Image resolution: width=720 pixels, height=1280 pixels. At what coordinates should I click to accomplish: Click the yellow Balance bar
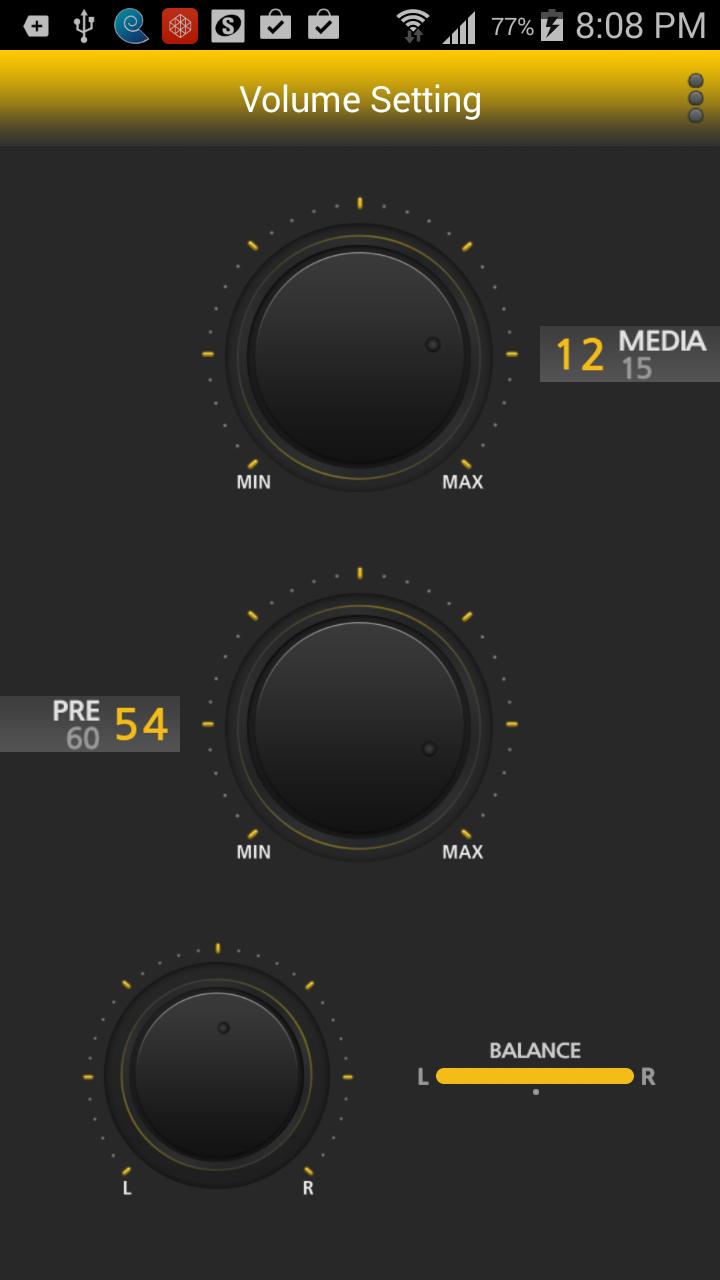point(535,1076)
